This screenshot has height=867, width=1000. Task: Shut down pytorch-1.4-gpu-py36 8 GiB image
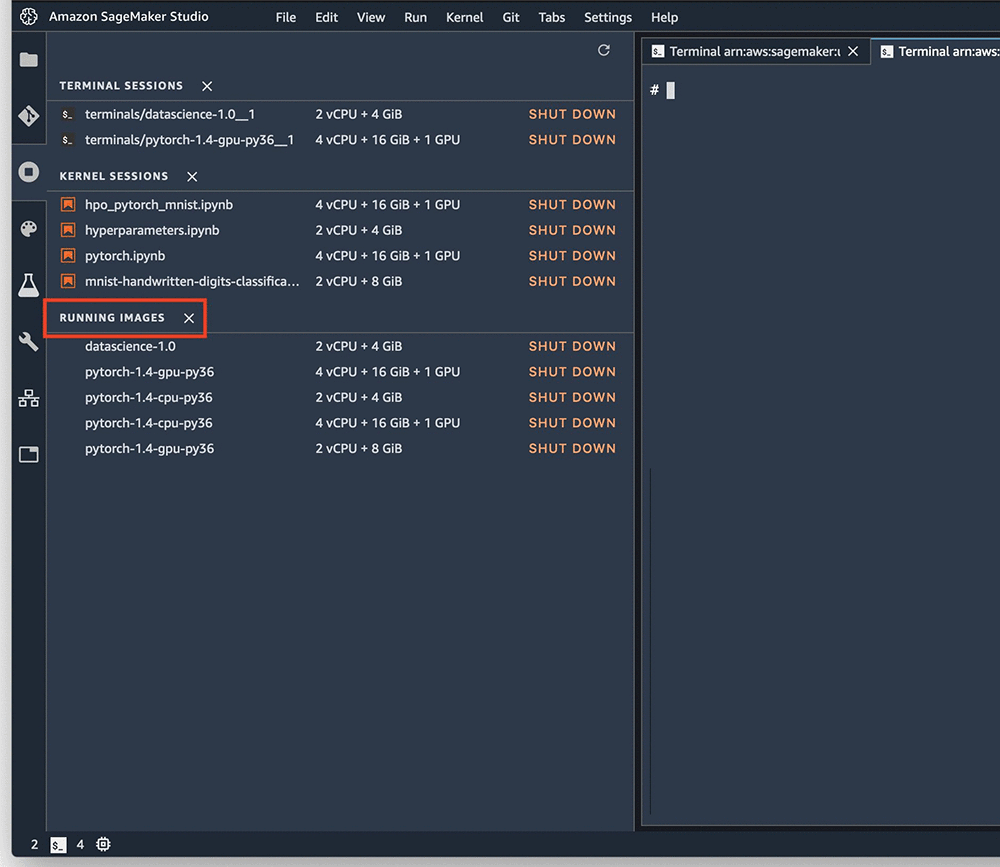click(572, 448)
